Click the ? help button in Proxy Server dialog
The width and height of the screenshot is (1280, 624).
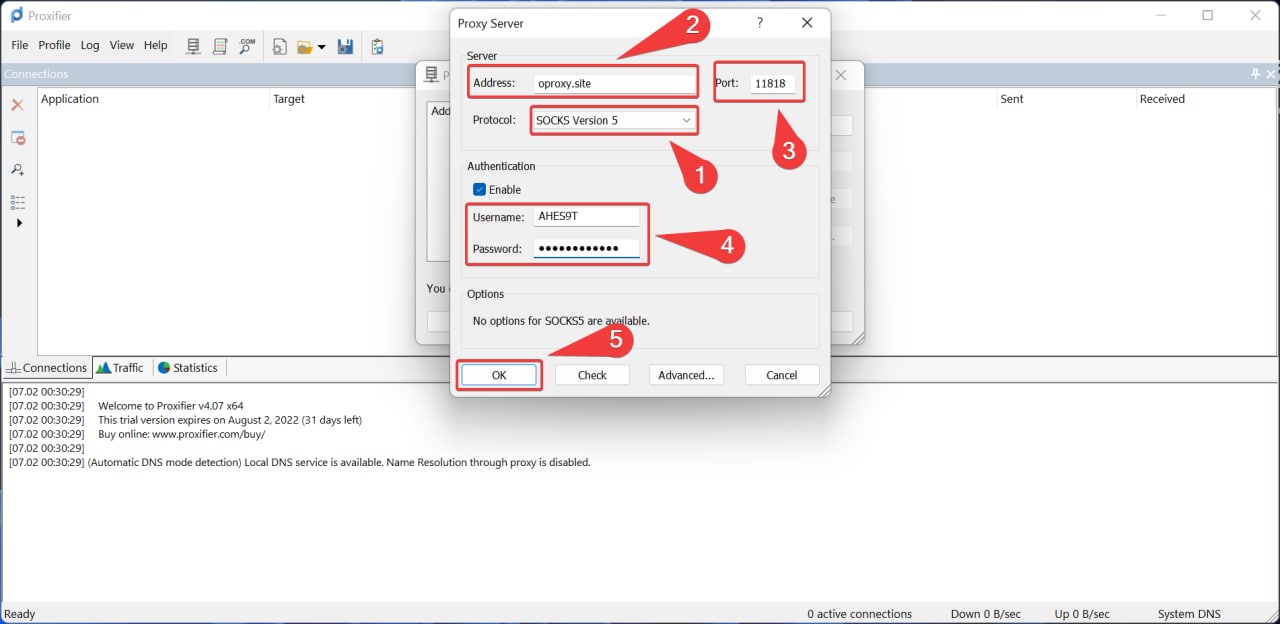(760, 23)
